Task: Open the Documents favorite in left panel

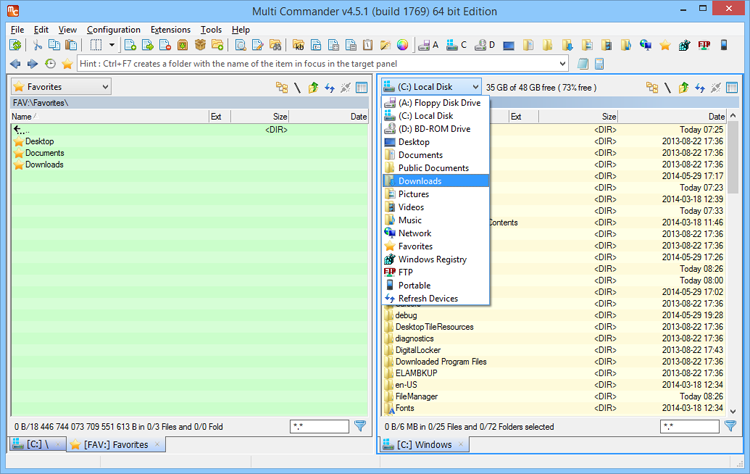Action: [x=45, y=153]
